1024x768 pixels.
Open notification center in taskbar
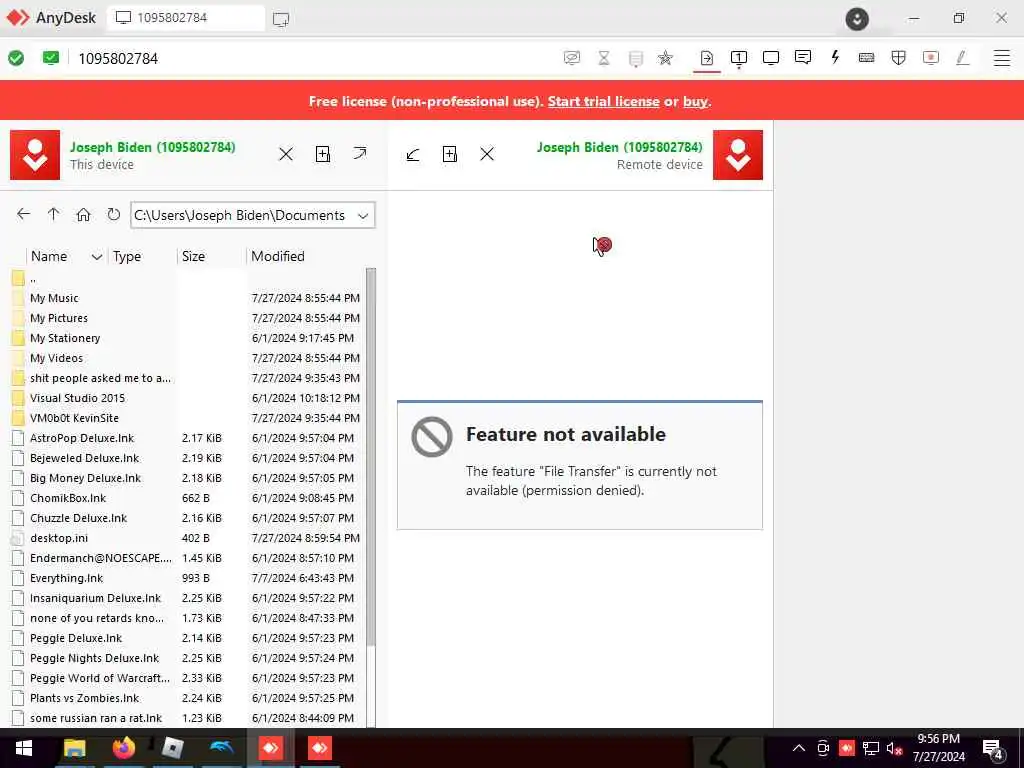click(x=993, y=749)
